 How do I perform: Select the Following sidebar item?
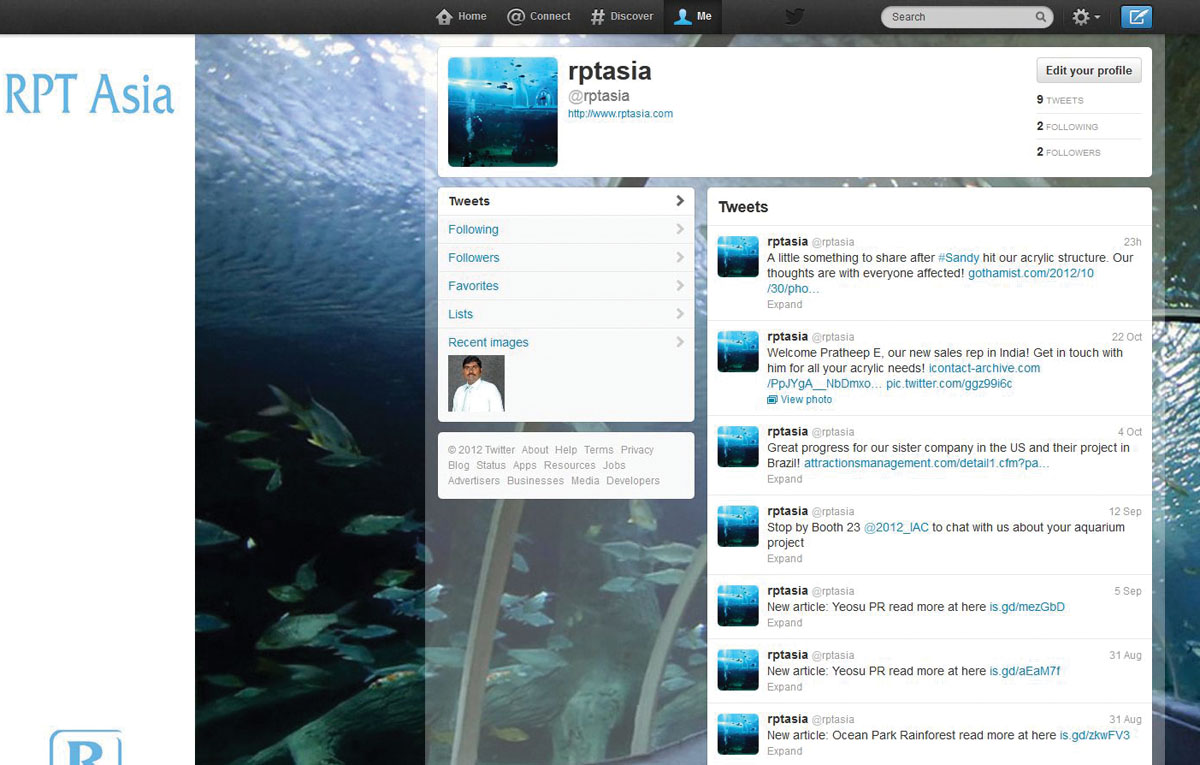pyautogui.click(x=566, y=229)
